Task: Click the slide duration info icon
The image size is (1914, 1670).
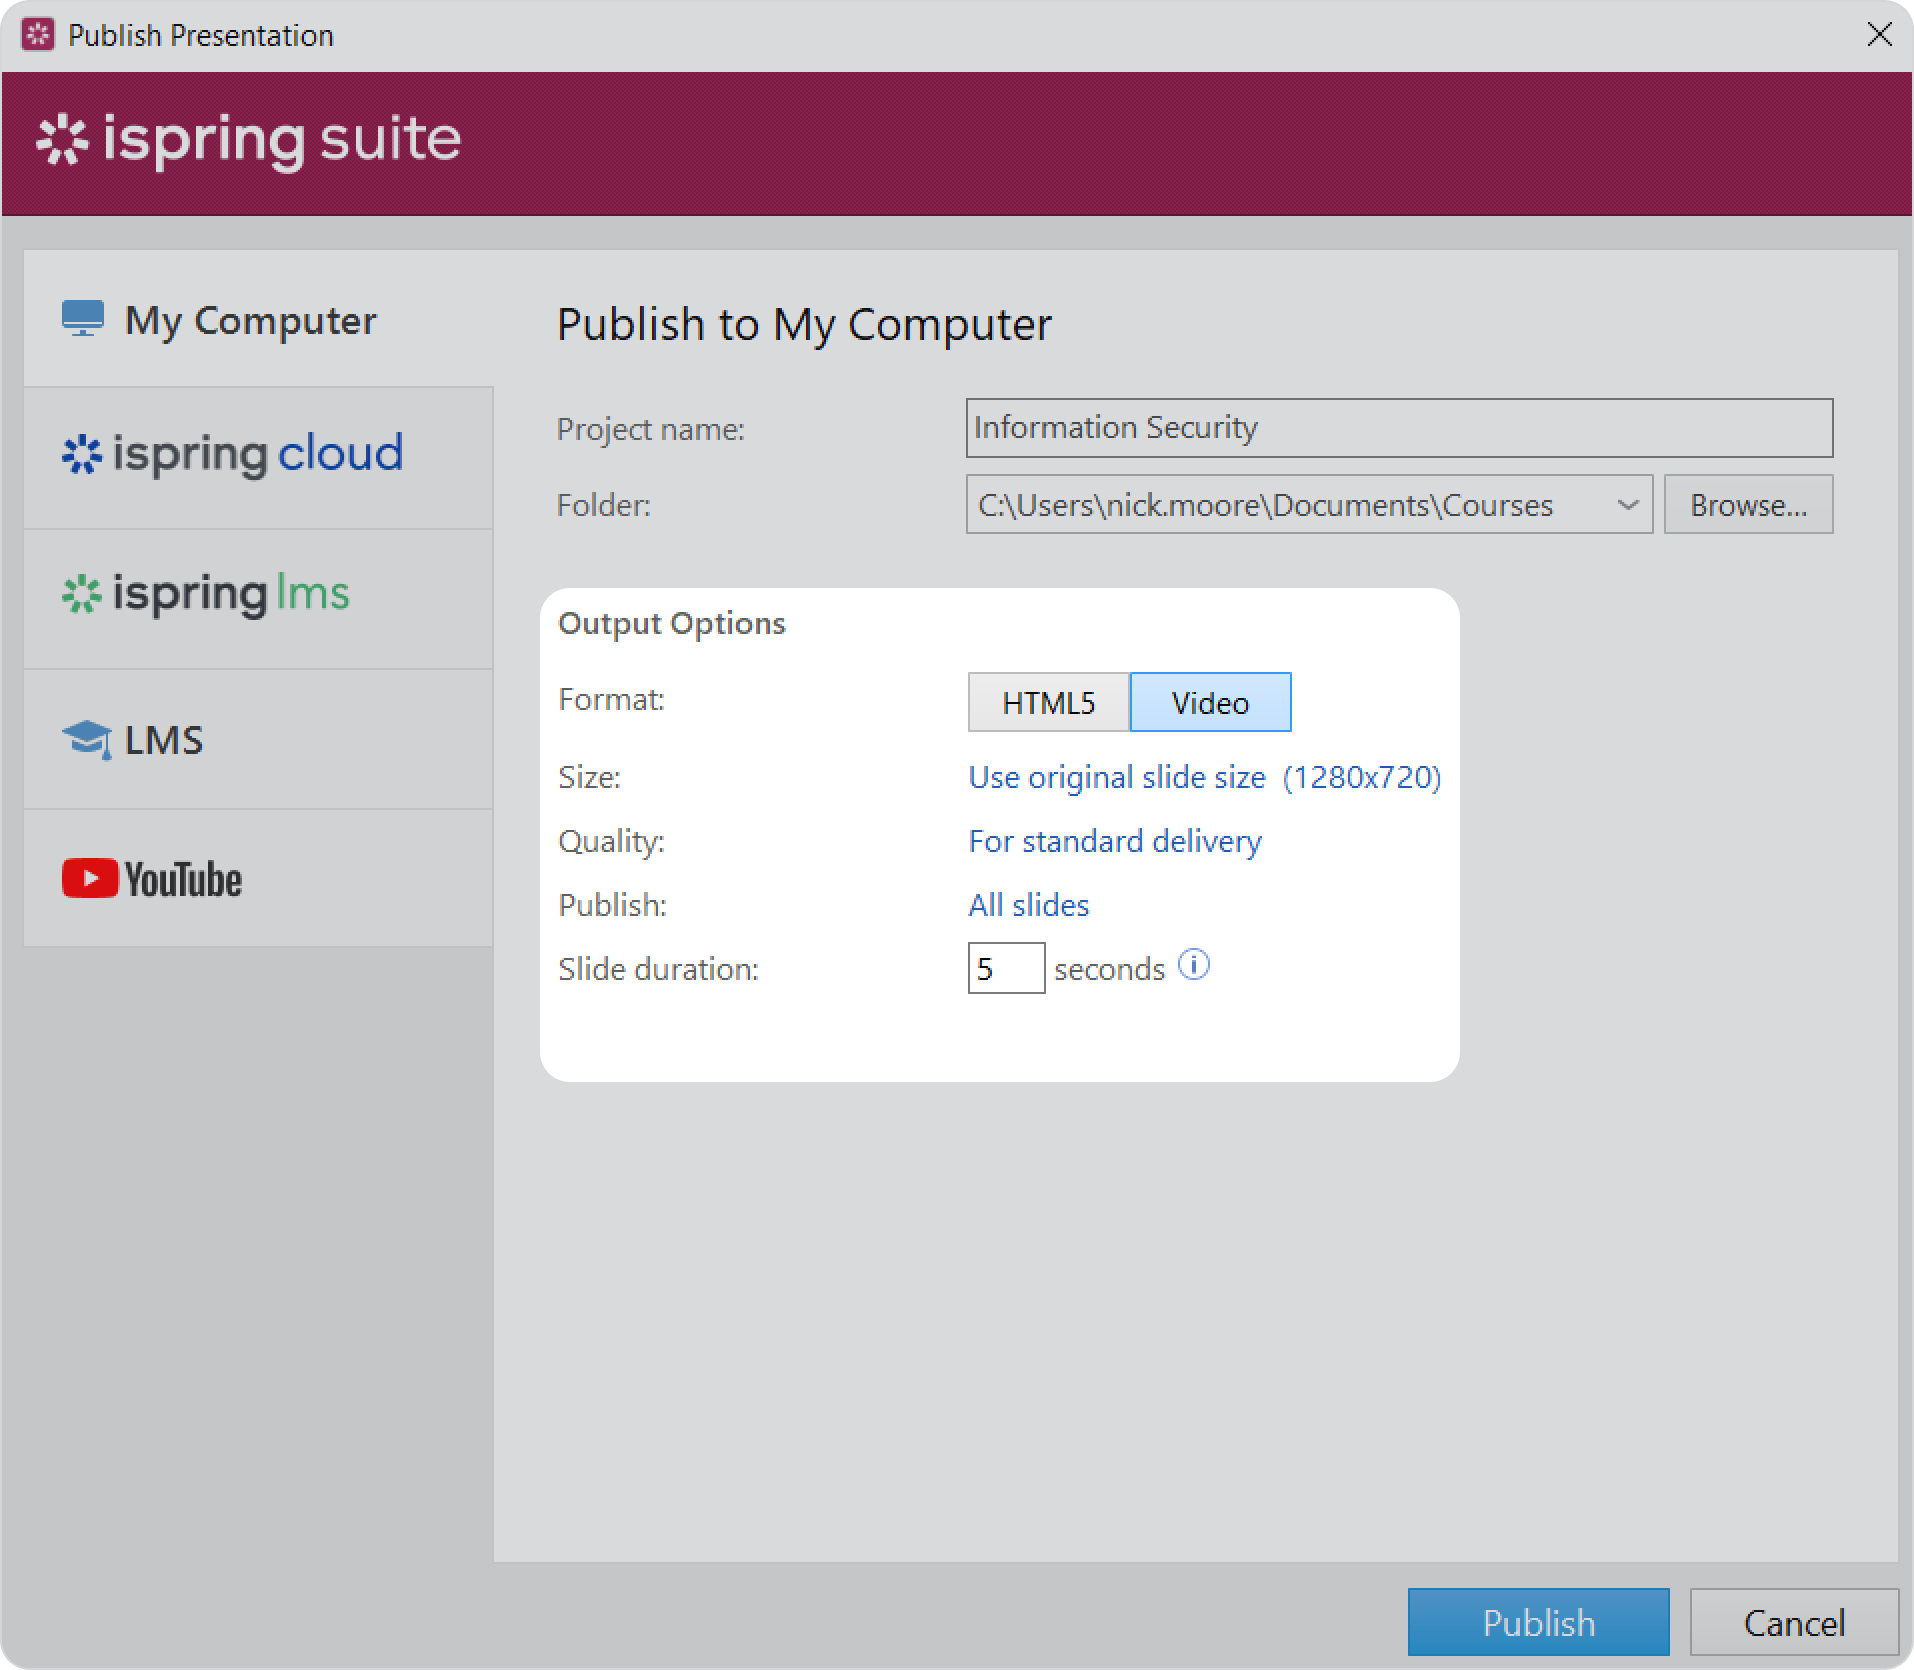Action: click(1193, 966)
